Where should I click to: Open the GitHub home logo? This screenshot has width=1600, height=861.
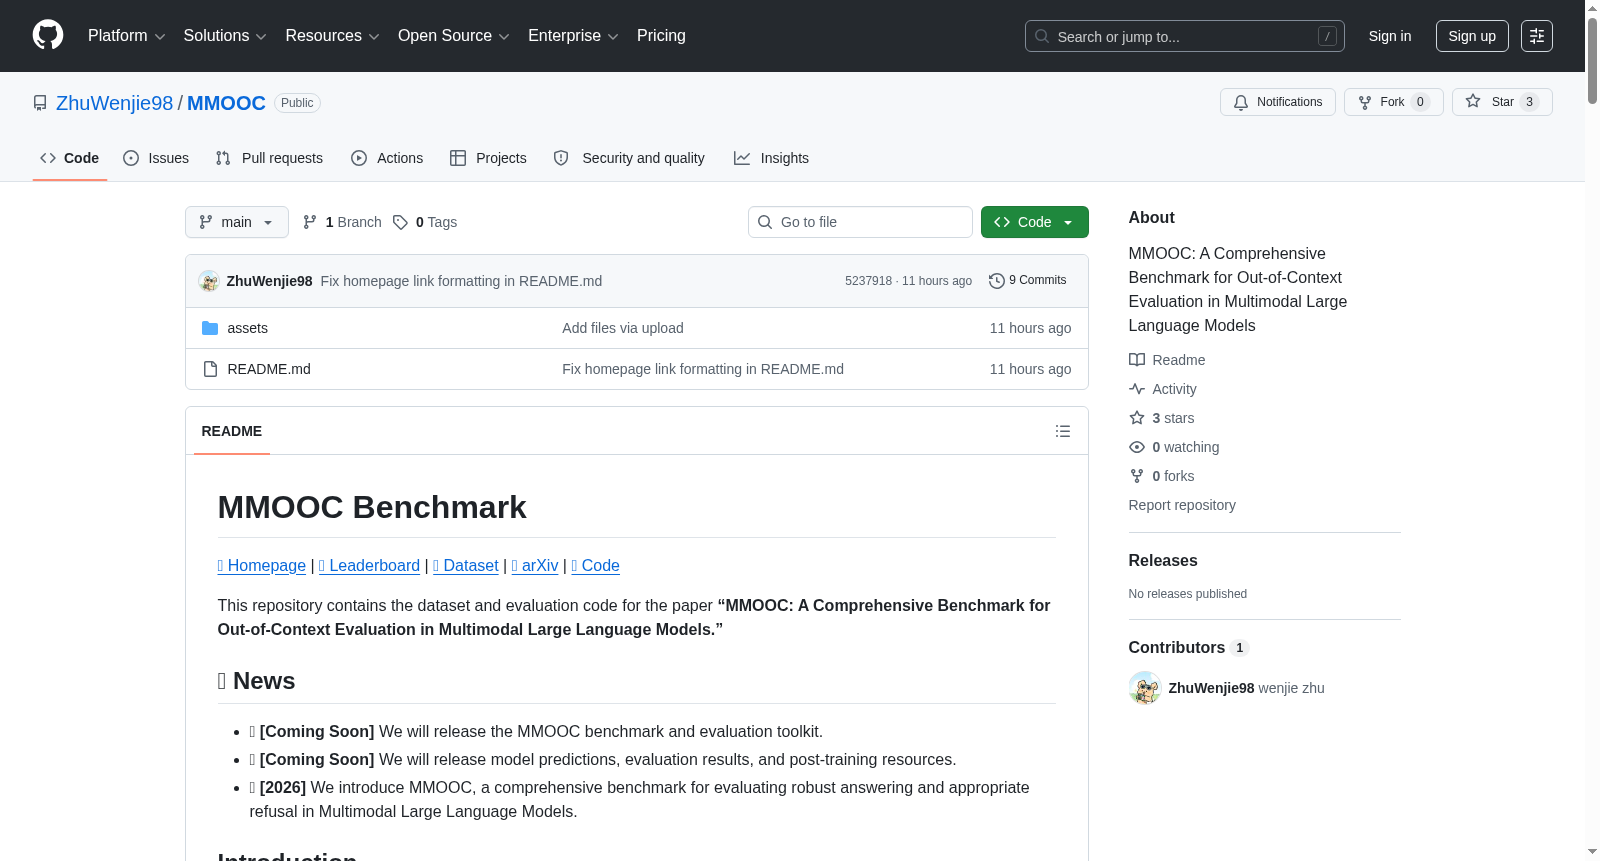[x=48, y=35]
